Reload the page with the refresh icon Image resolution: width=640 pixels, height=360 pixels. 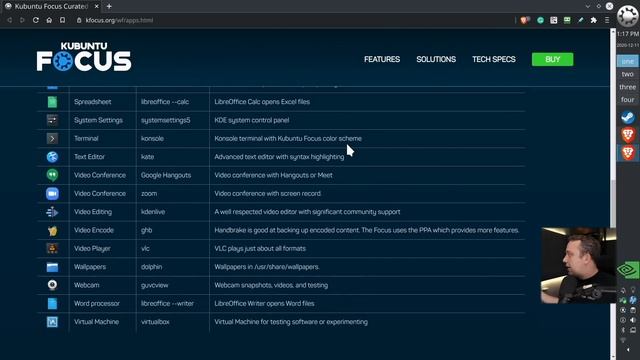click(x=36, y=20)
